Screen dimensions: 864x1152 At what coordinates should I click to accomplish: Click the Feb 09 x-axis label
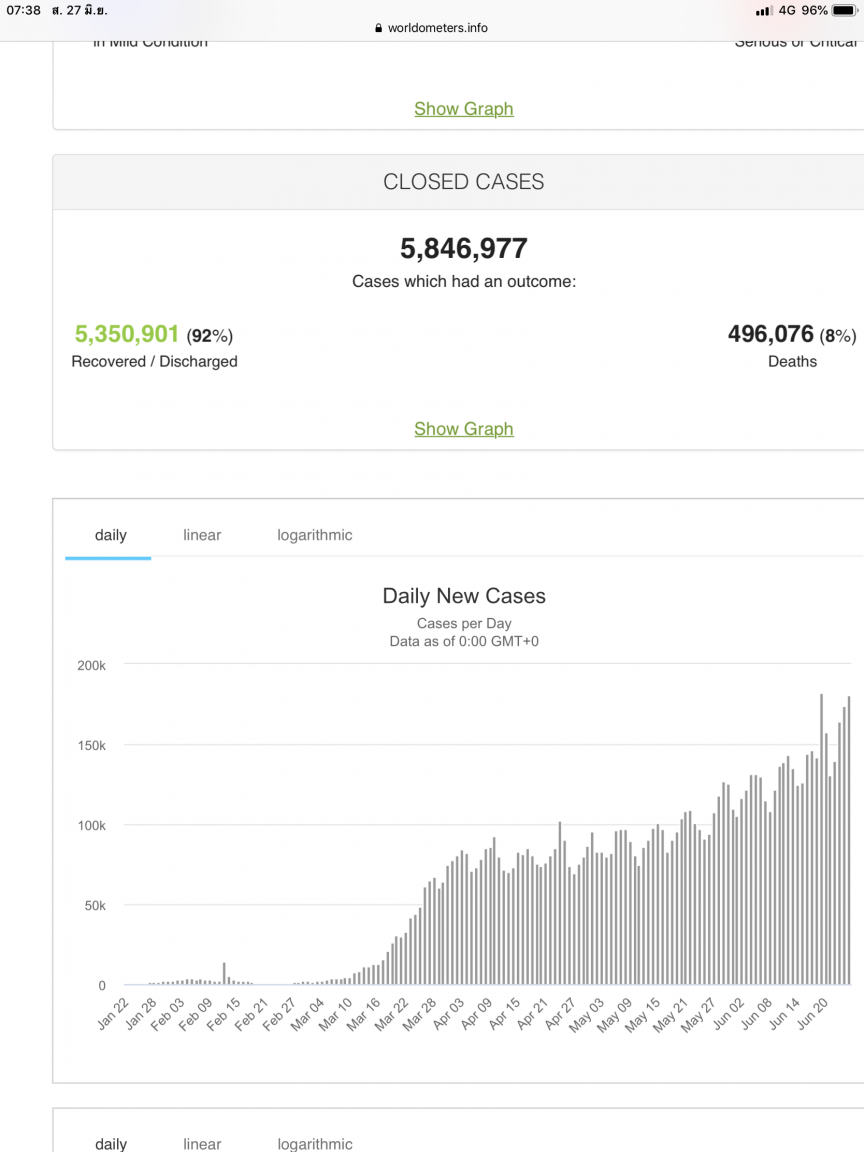point(195,1014)
